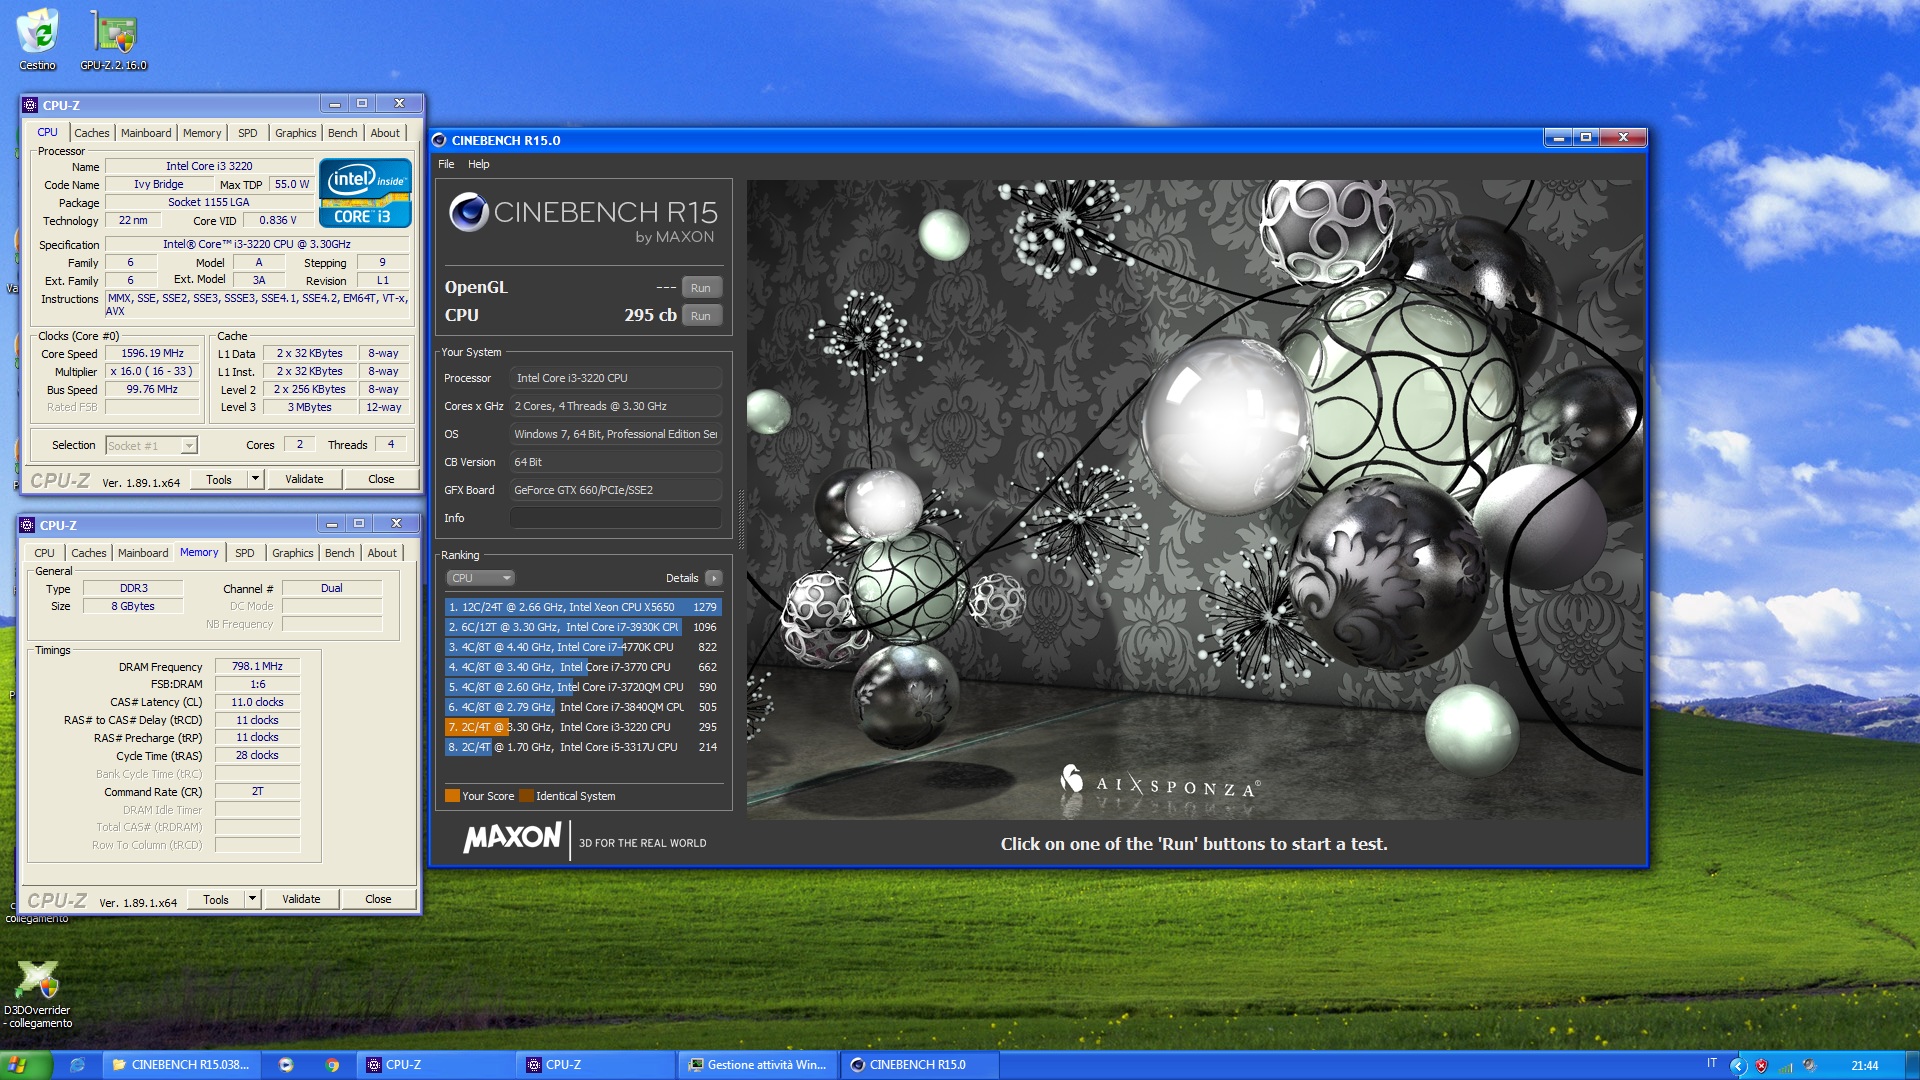Open the Help menu in Cinebench
1920x1080 pixels.
click(x=479, y=164)
